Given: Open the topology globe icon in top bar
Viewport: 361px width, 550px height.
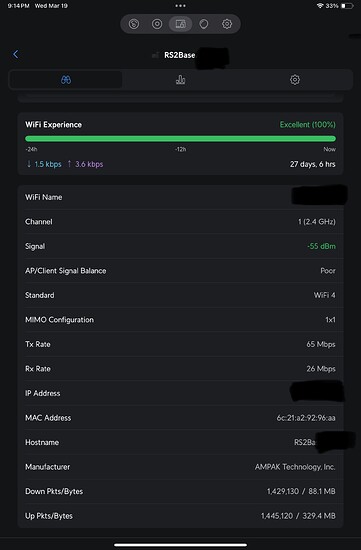Looking at the screenshot, I should [x=204, y=24].
